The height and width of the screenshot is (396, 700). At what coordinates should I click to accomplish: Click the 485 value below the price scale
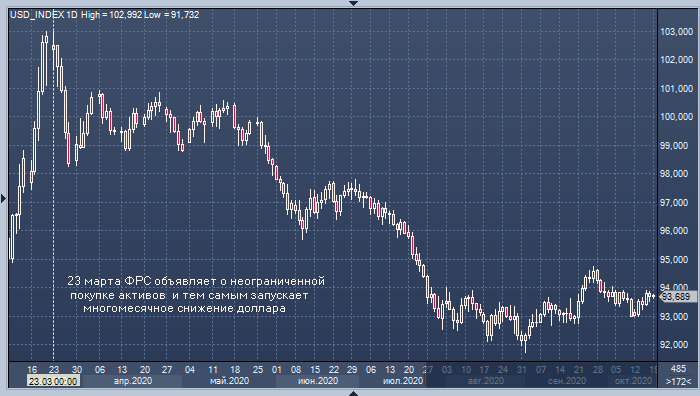(678, 369)
